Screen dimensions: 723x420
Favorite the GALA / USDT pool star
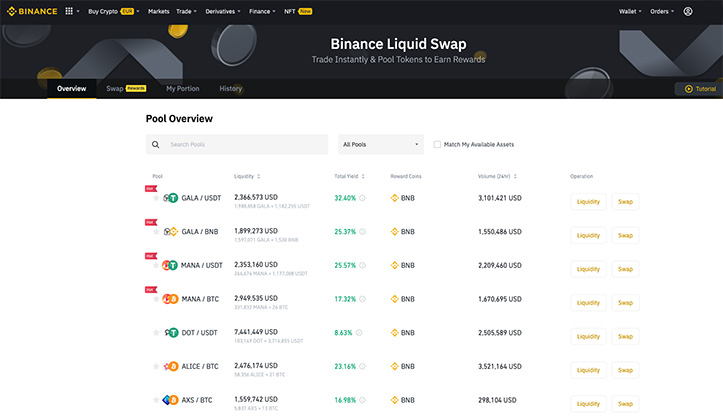click(156, 198)
